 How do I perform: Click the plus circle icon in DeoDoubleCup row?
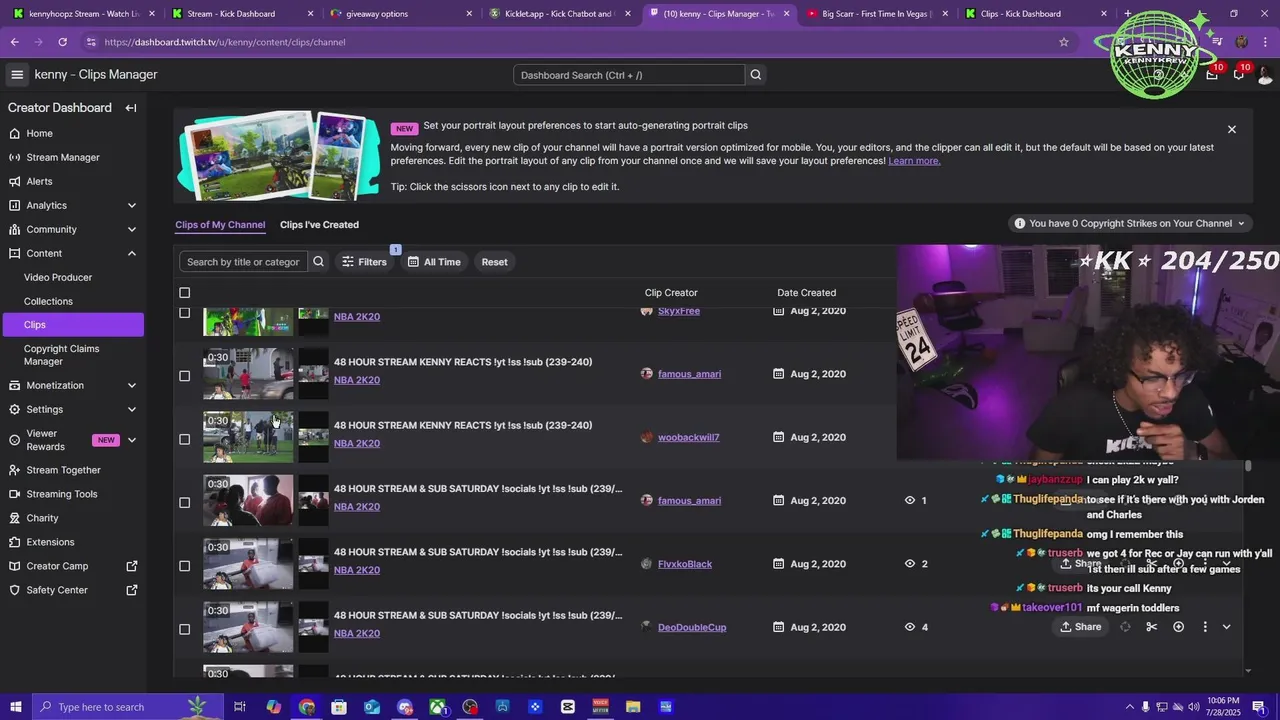tap(1178, 627)
